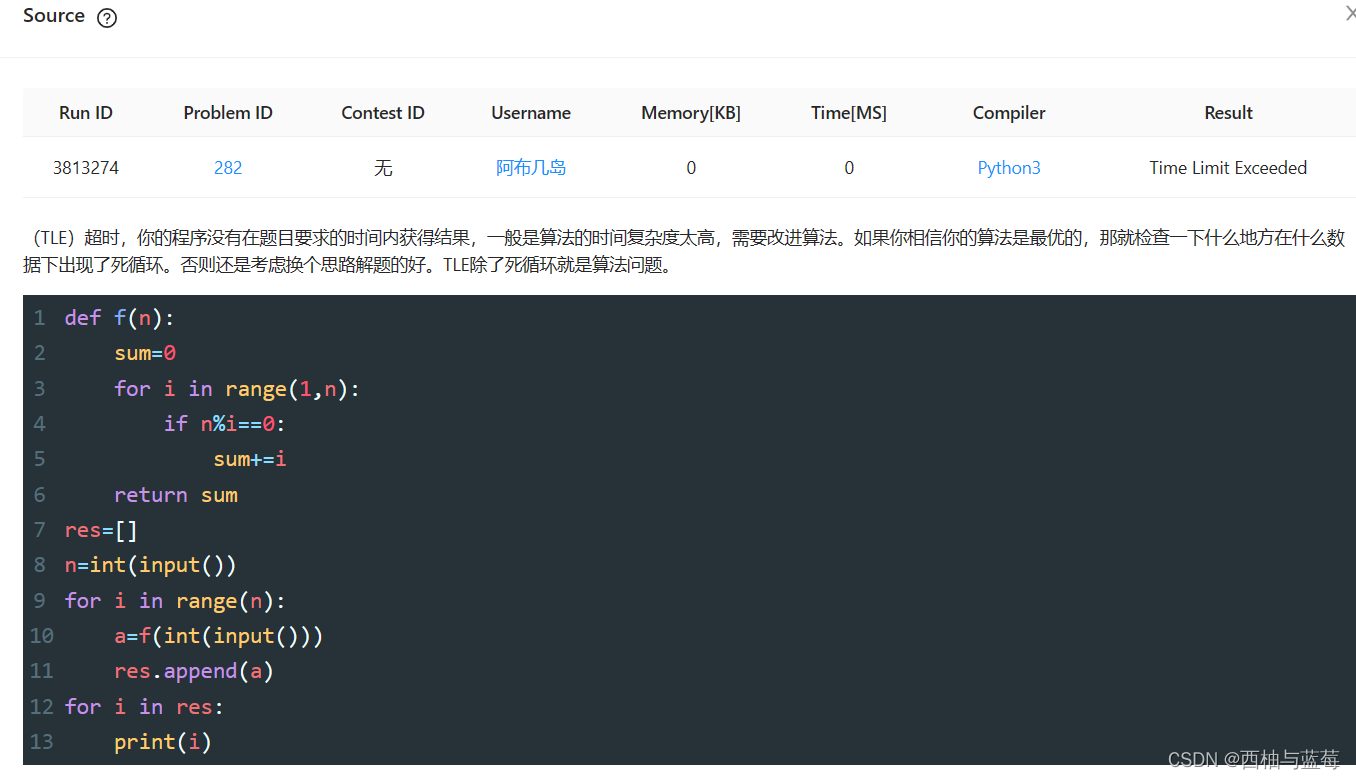1356x779 pixels.
Task: Click the Result column header
Action: (1228, 113)
